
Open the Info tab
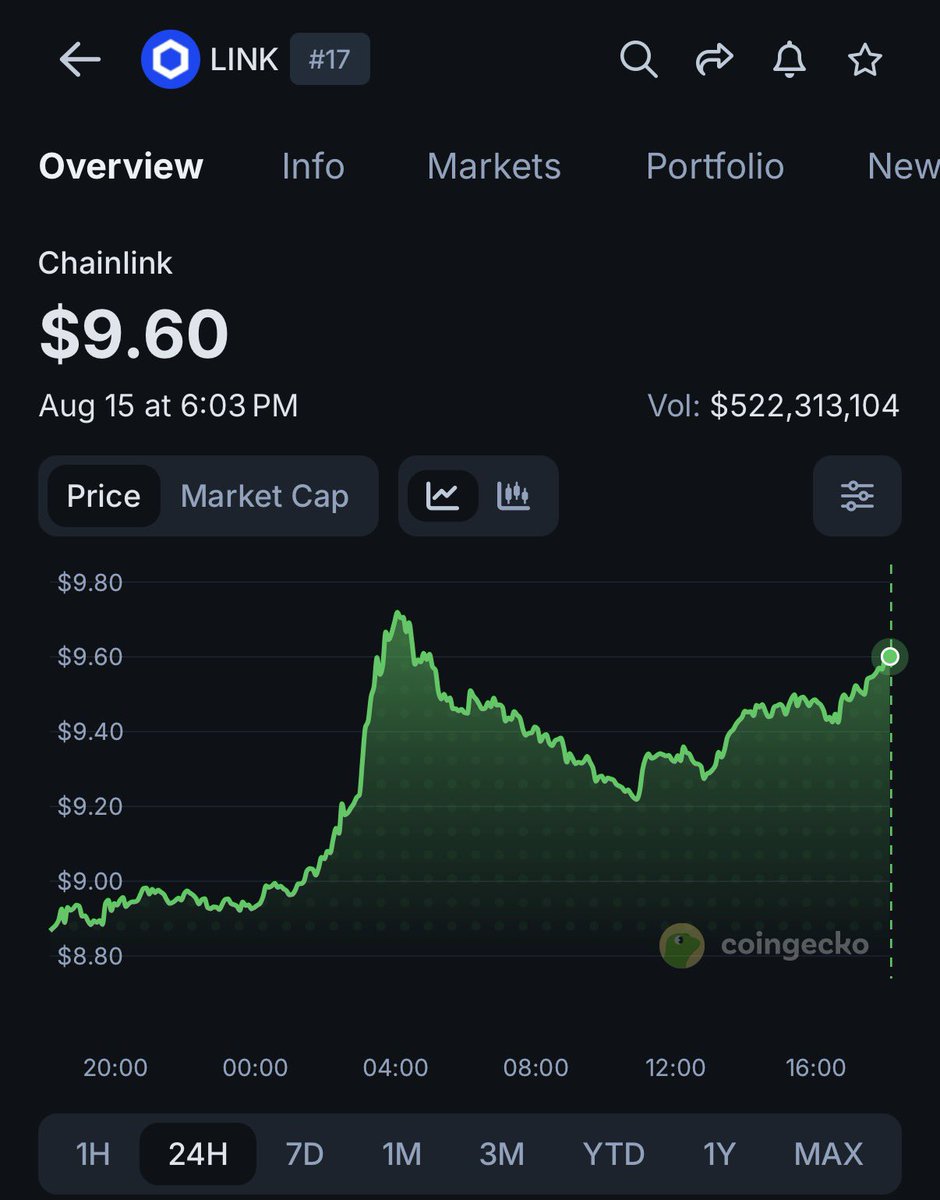pyautogui.click(x=313, y=166)
